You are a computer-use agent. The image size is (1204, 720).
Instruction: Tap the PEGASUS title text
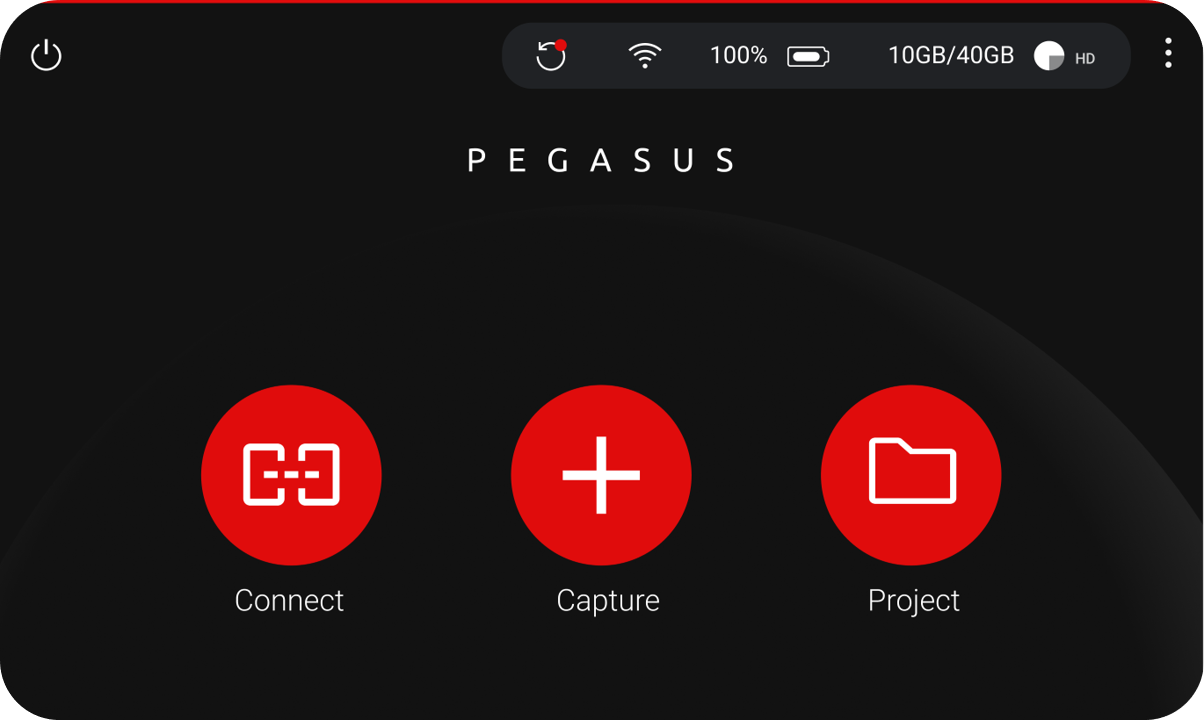tap(602, 161)
